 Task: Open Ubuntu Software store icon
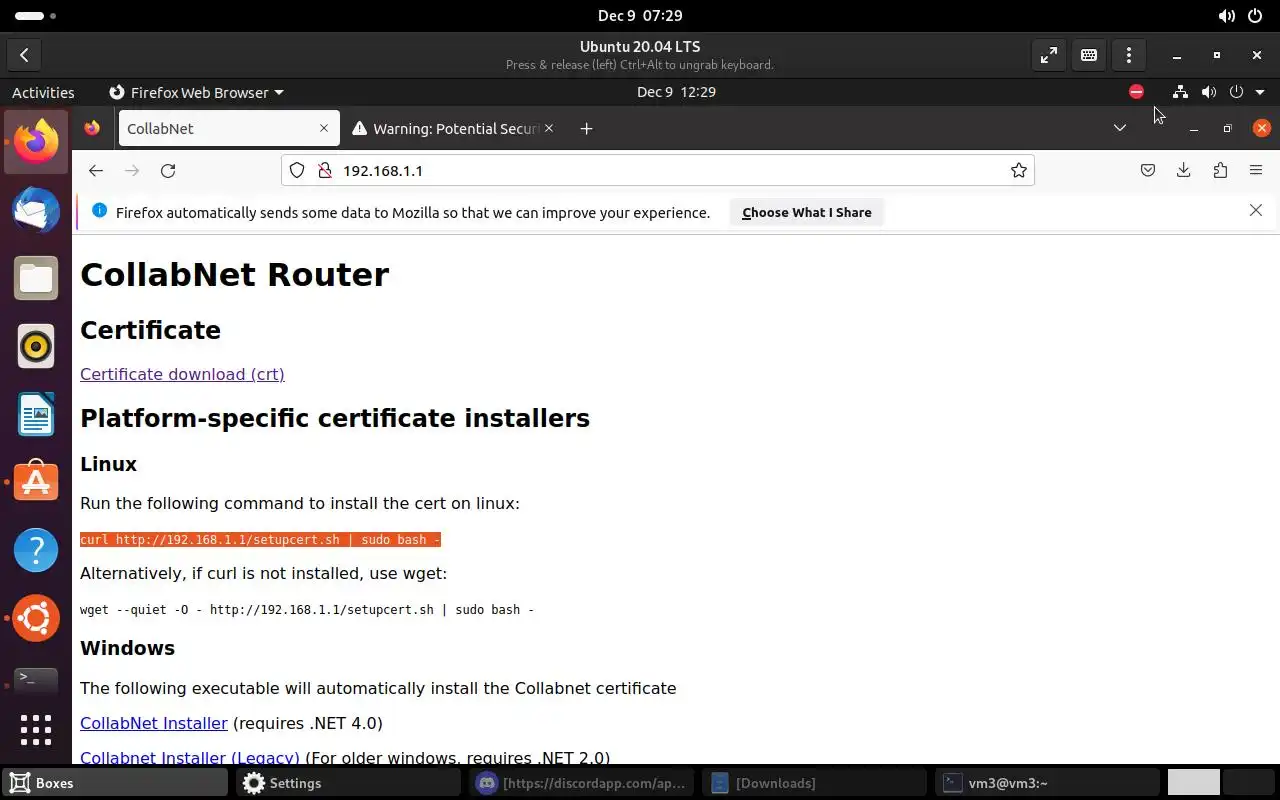click(36, 482)
